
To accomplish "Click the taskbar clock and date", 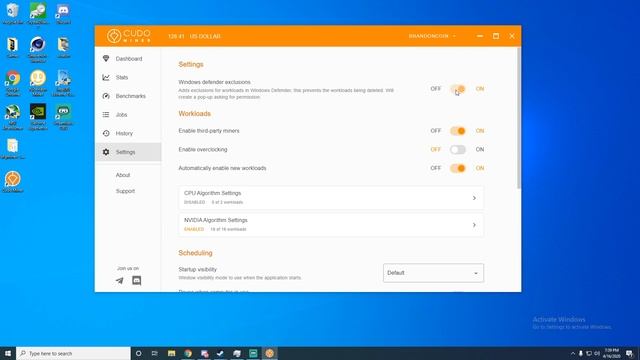I will point(611,353).
